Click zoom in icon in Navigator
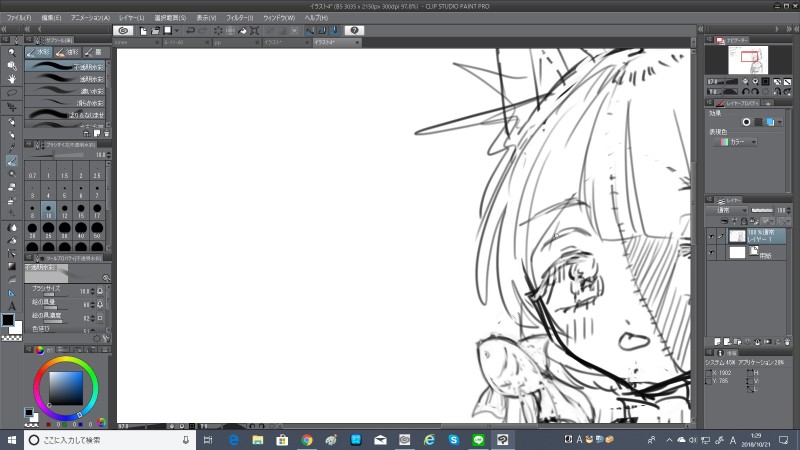800x450 pixels. pyautogui.click(x=755, y=81)
